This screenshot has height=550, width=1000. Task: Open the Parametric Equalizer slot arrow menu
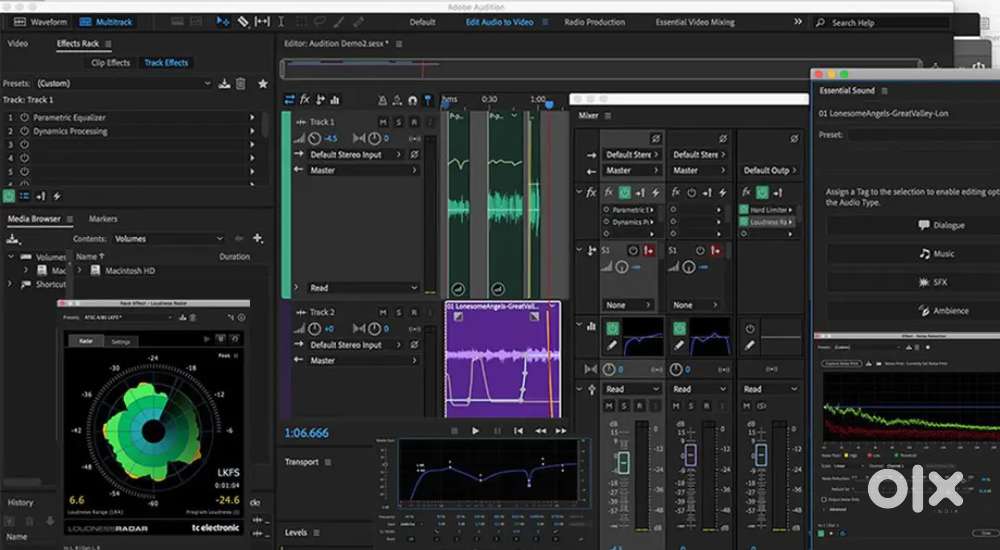pyautogui.click(x=252, y=117)
